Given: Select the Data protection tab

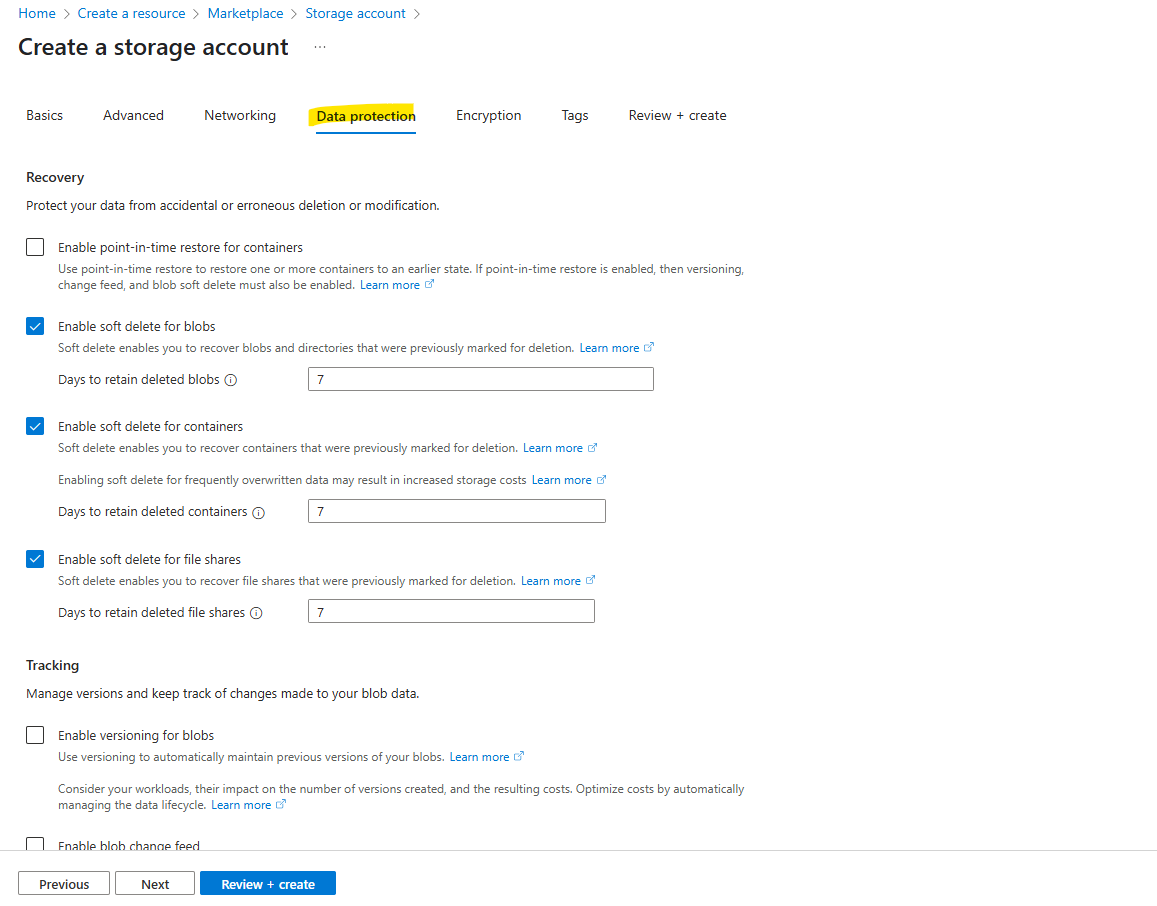Looking at the screenshot, I should tap(366, 117).
